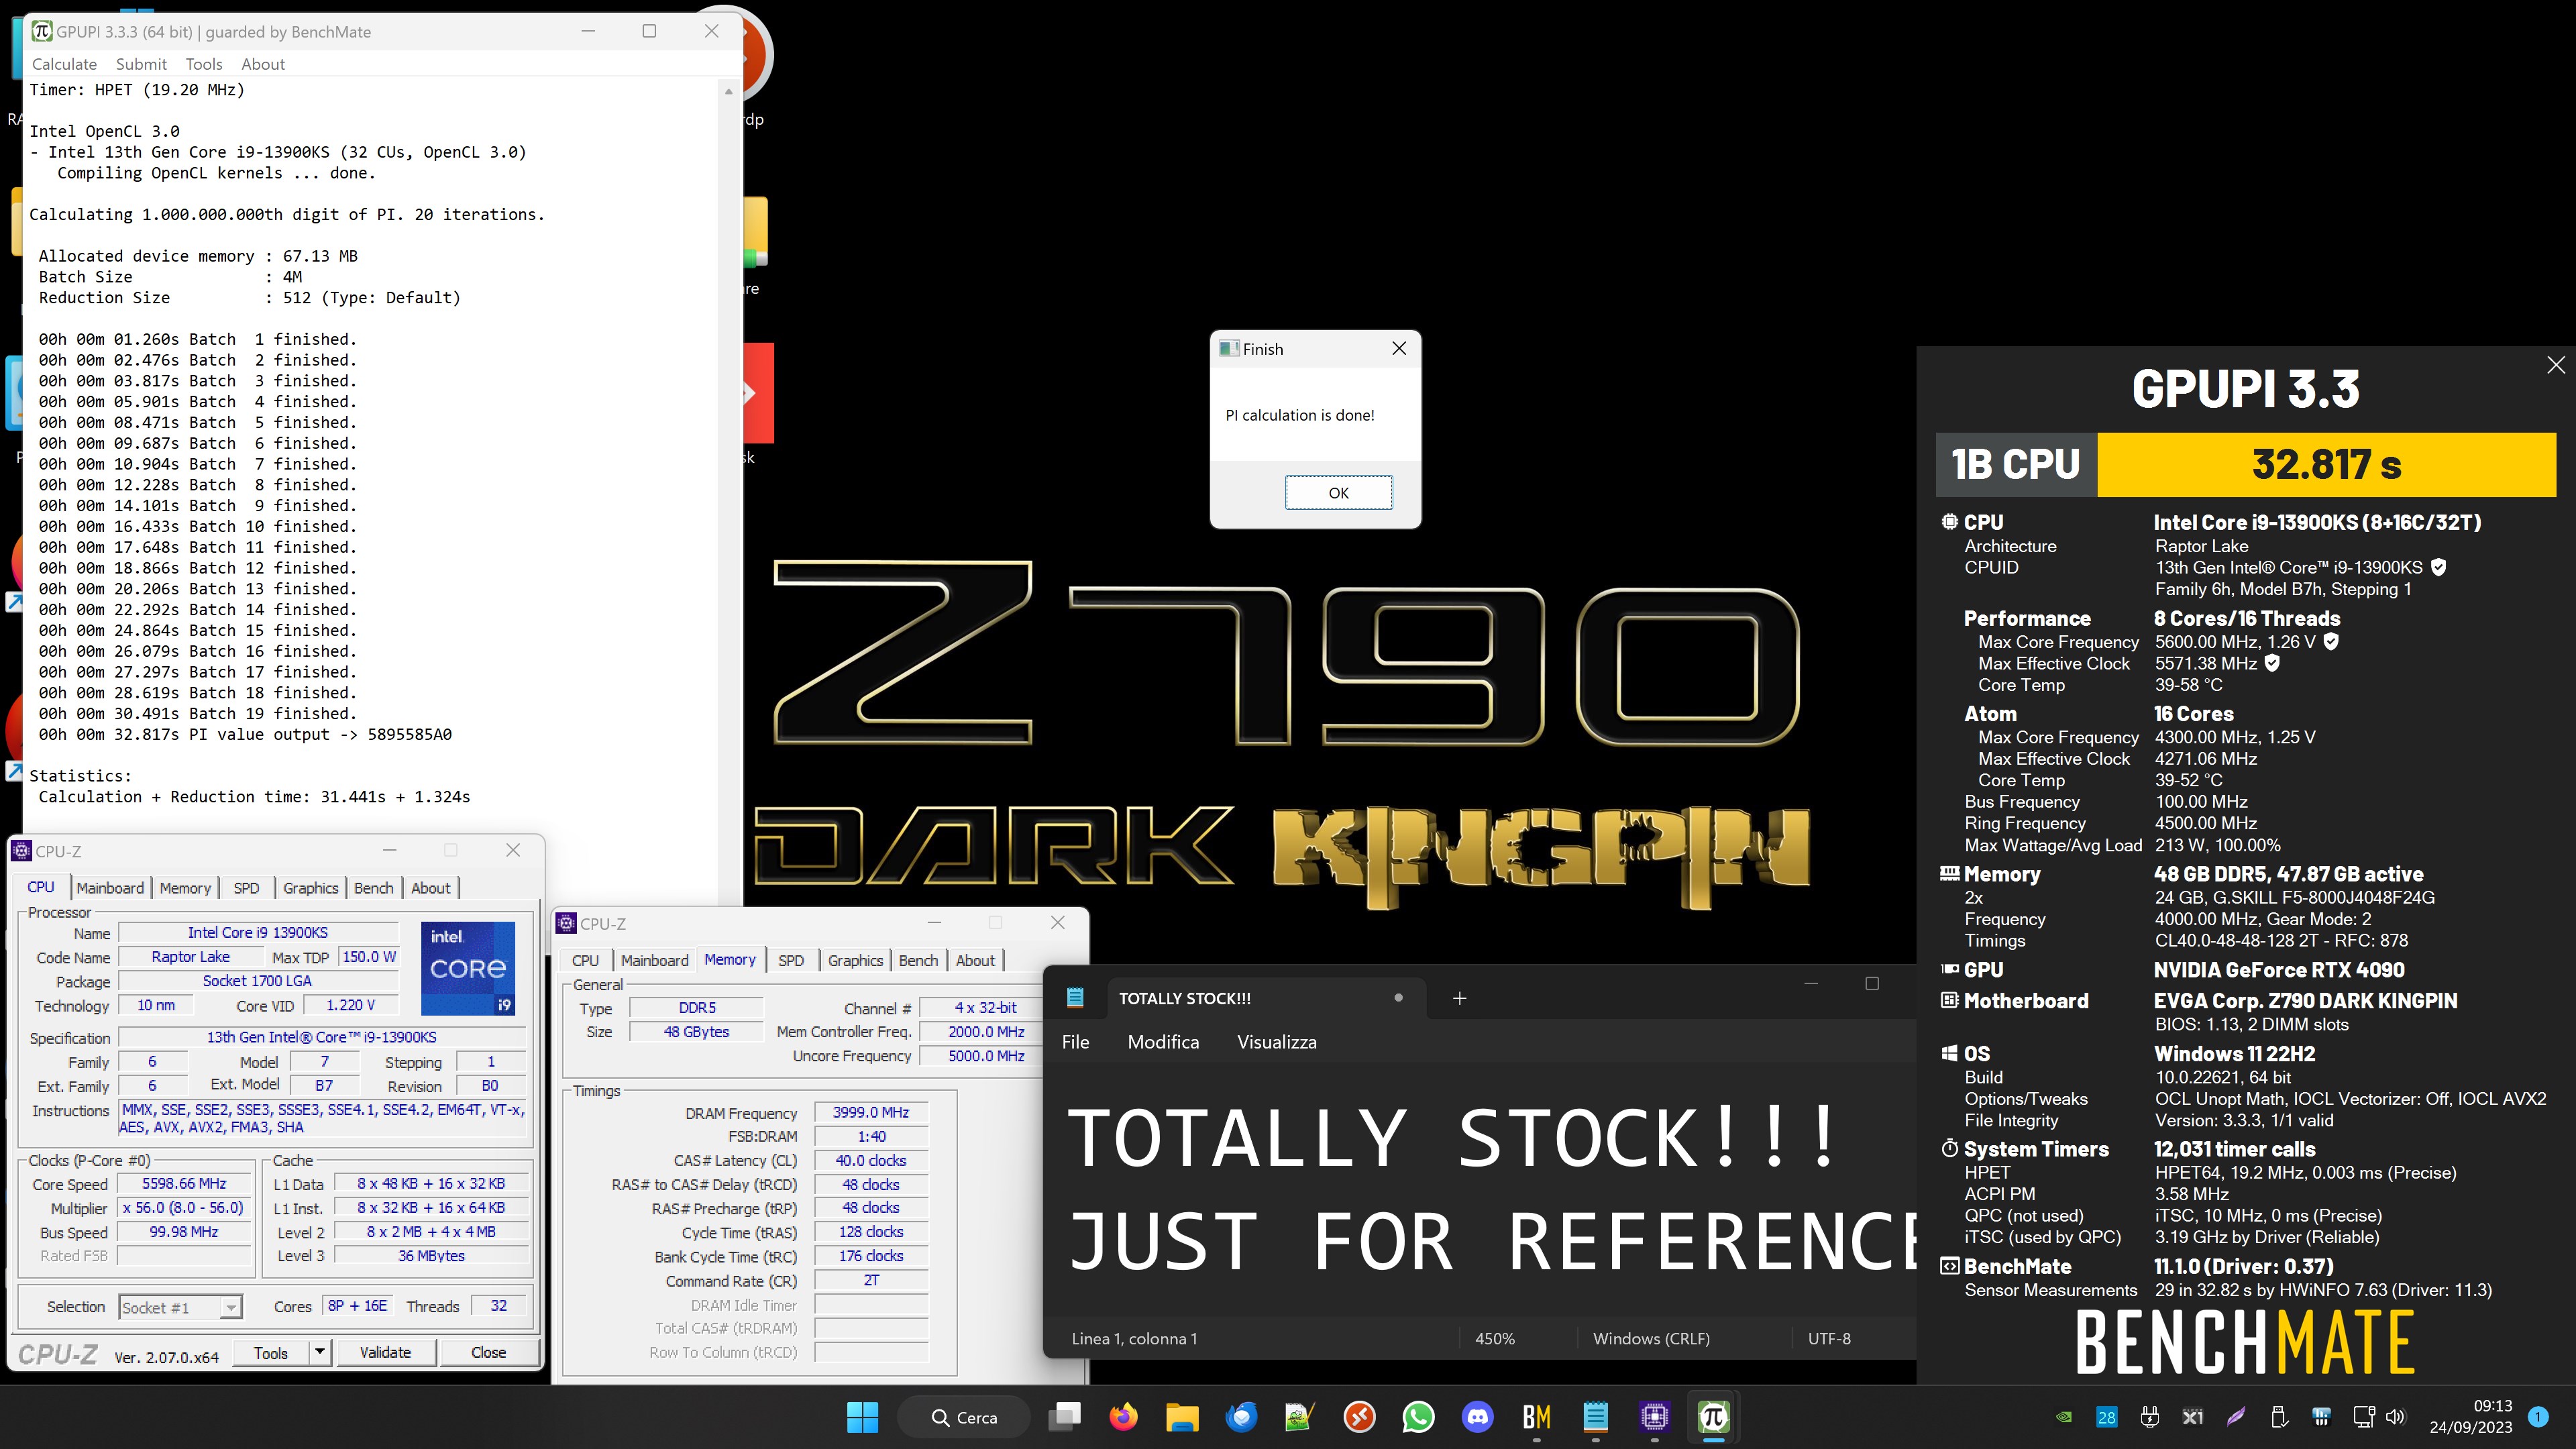The image size is (2576, 1449).
Task: Click the Core Speed value 5598.66 MHz
Action: 184,1183
